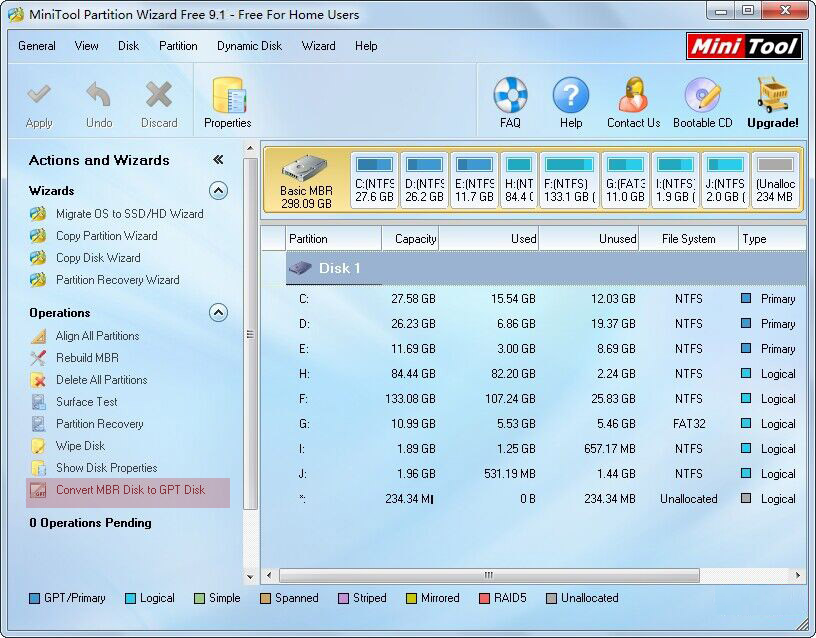Click the Apply checkmark toolbar icon
Screen dimensions: 816x638
(x=39, y=98)
